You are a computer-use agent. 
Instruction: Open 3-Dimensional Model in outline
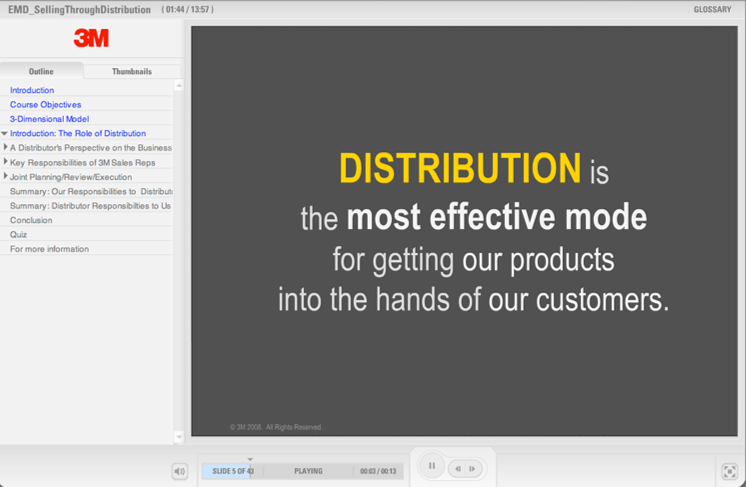click(49, 119)
